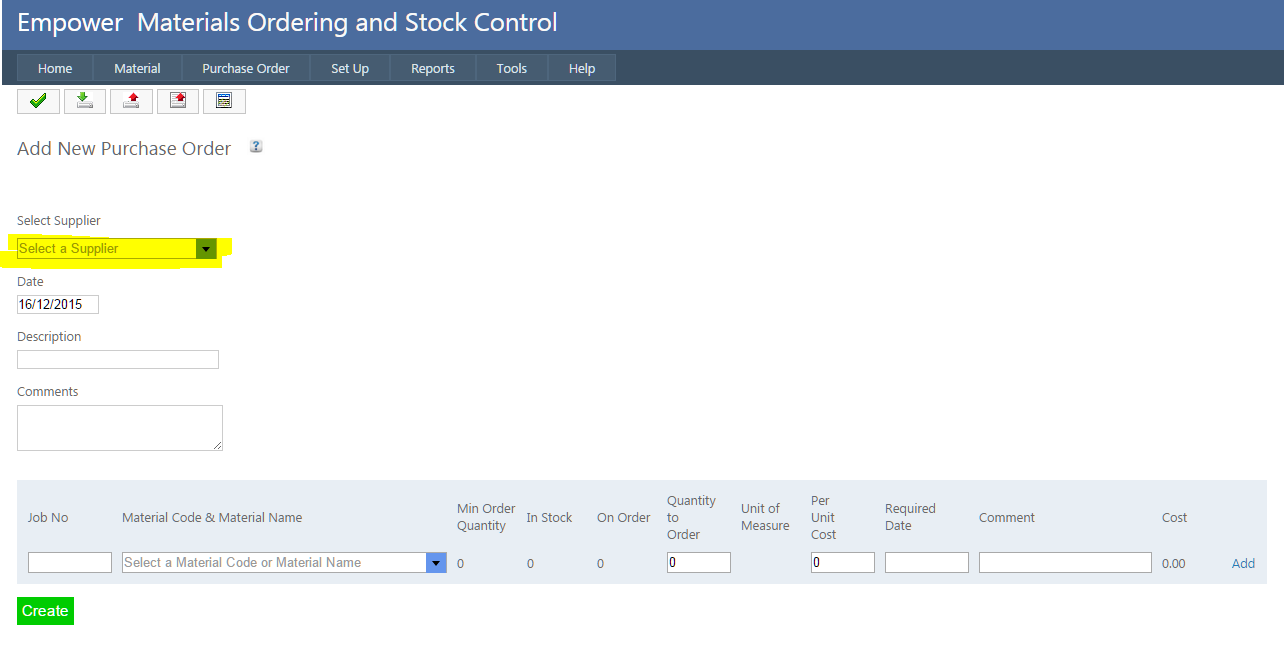Click the Quantity to Order field
The width and height of the screenshot is (1284, 646).
[x=698, y=563]
